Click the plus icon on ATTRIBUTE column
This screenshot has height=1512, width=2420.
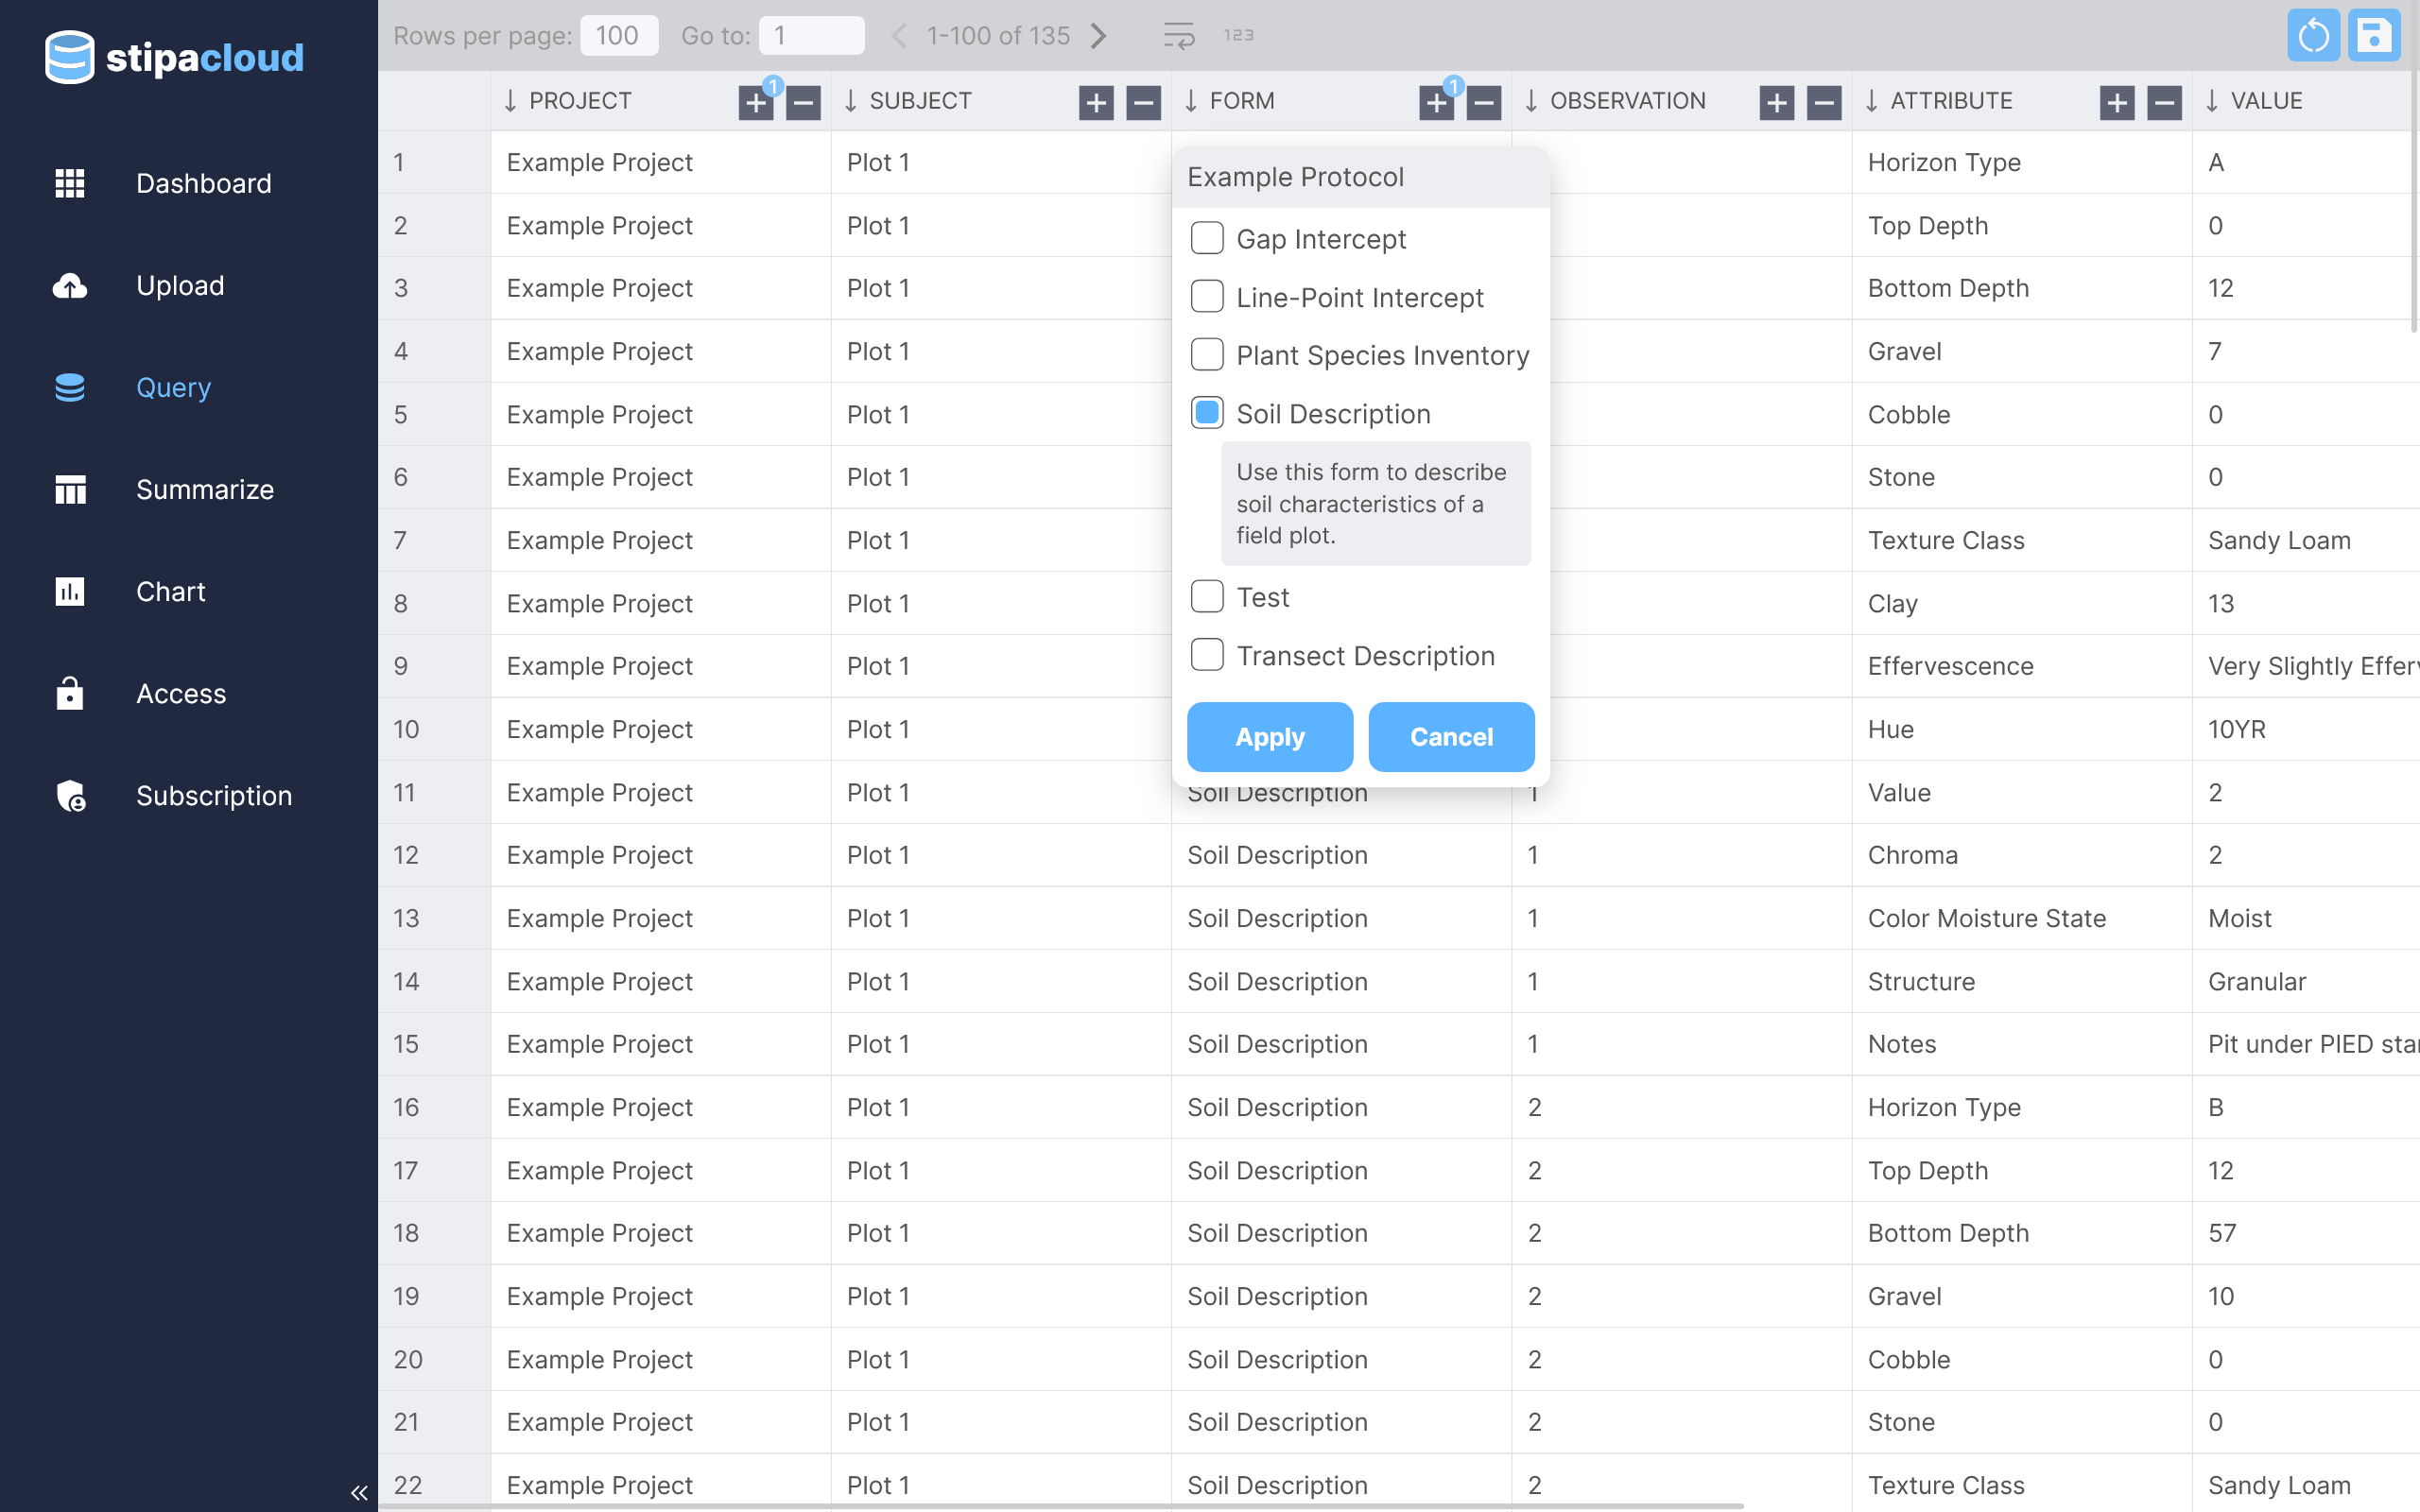pyautogui.click(x=2116, y=102)
